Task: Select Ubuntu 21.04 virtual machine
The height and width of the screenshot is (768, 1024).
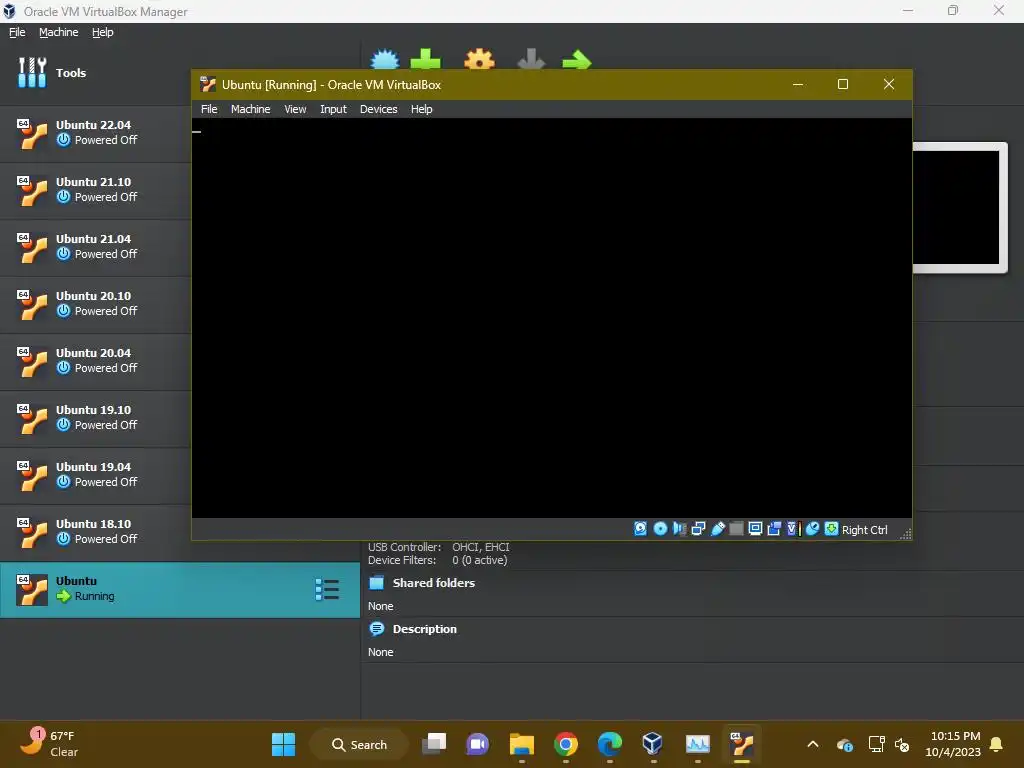Action: pyautogui.click(x=95, y=247)
